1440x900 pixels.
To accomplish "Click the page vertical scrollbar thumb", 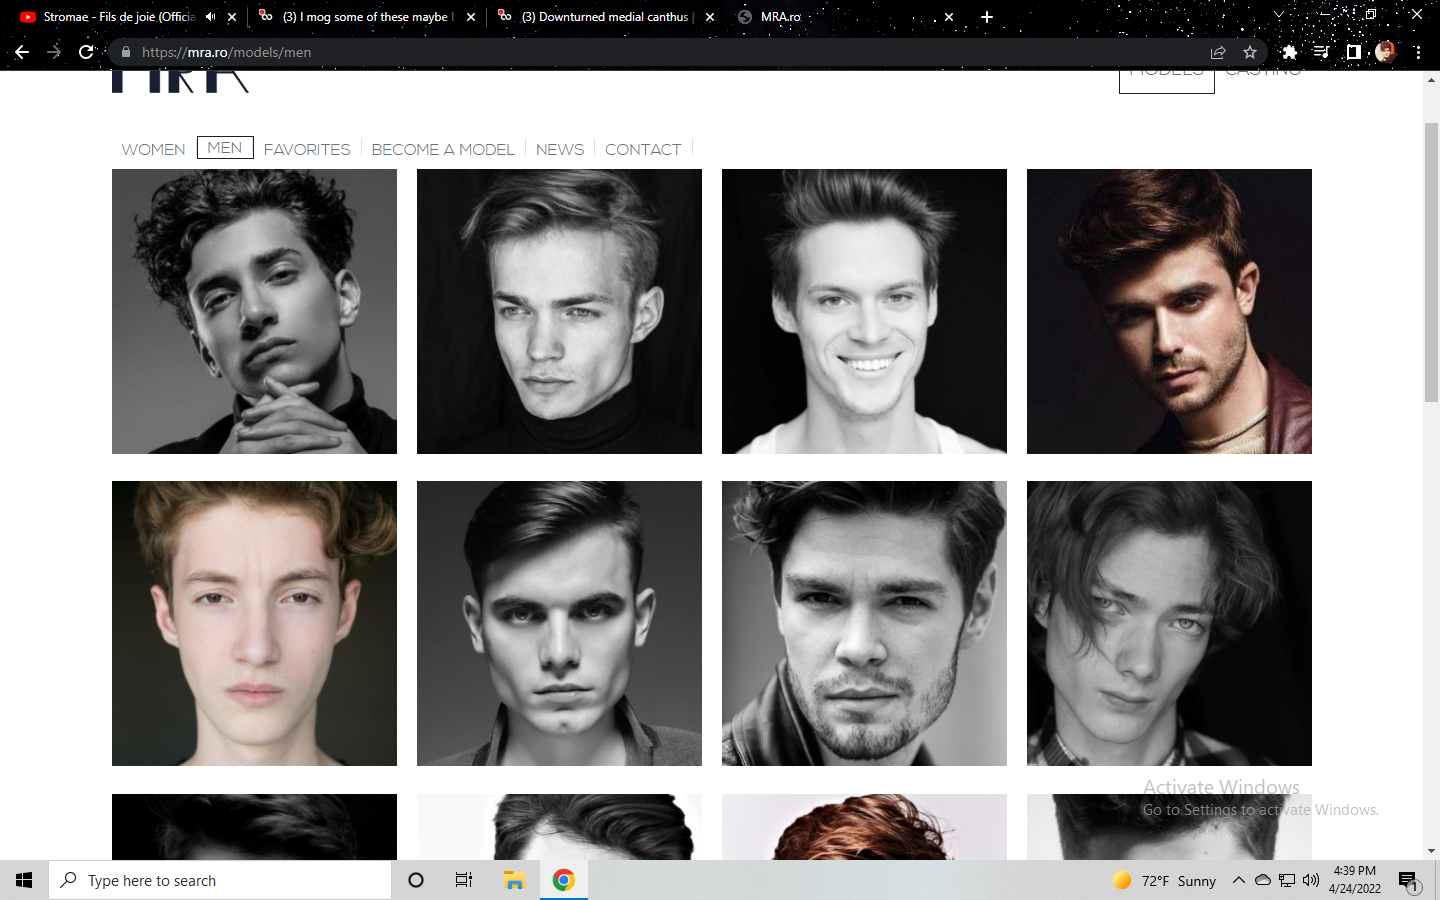I will (x=1431, y=262).
